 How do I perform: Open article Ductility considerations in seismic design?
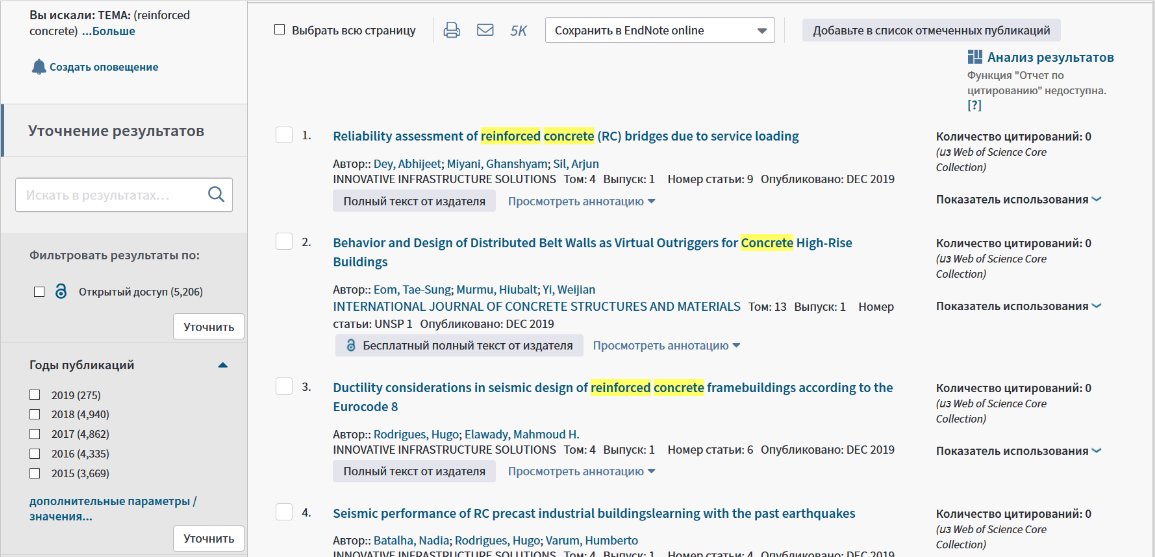613,397
